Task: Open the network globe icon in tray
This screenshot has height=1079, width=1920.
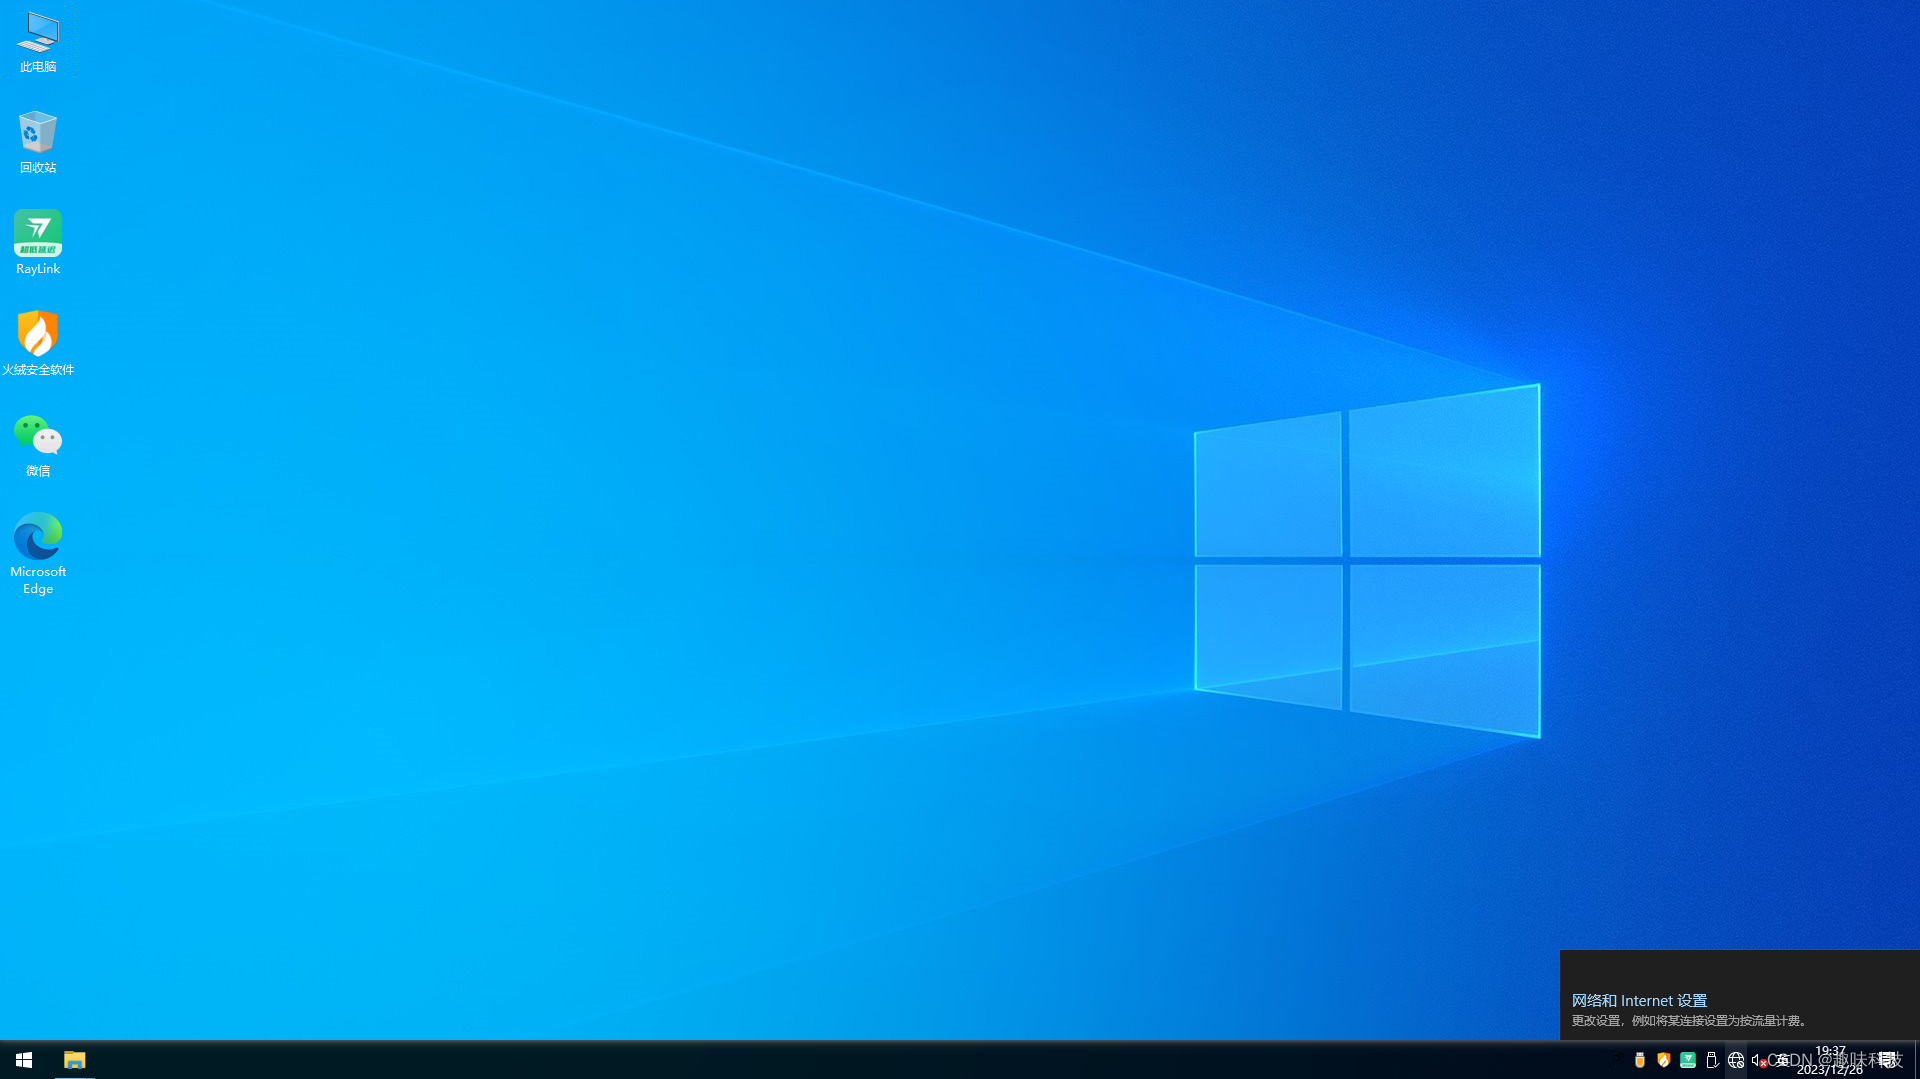Action: 1736,1060
